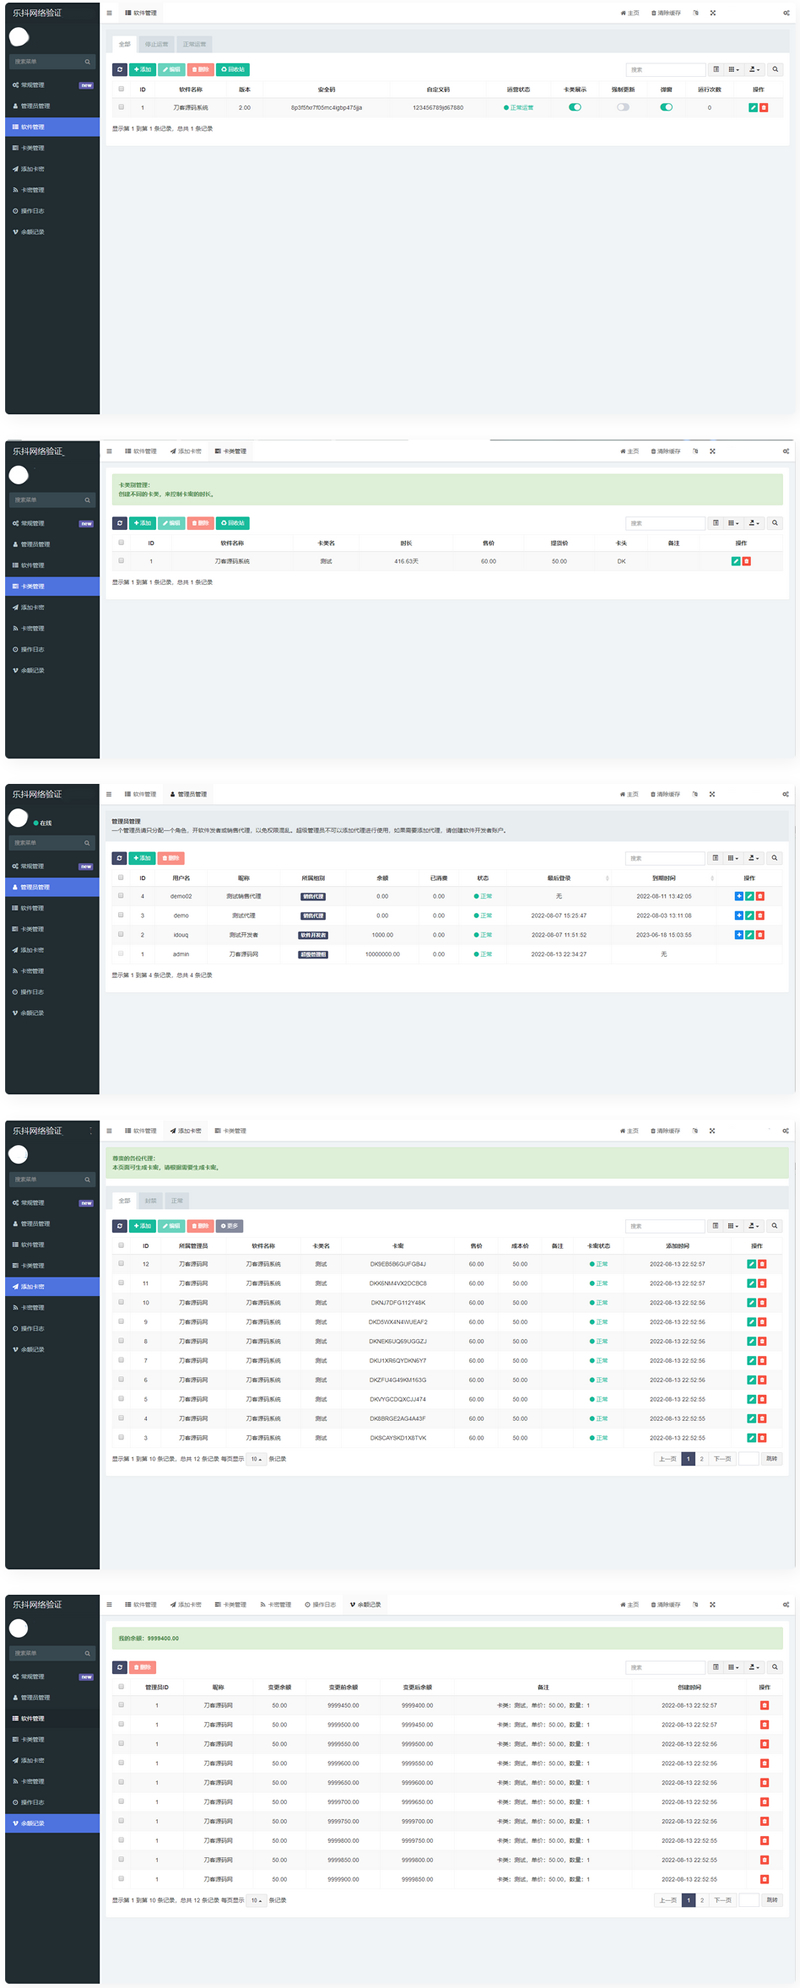This screenshot has width=800, height=1988.
Task: Edit the 416.63天 card type row
Action: (735, 561)
